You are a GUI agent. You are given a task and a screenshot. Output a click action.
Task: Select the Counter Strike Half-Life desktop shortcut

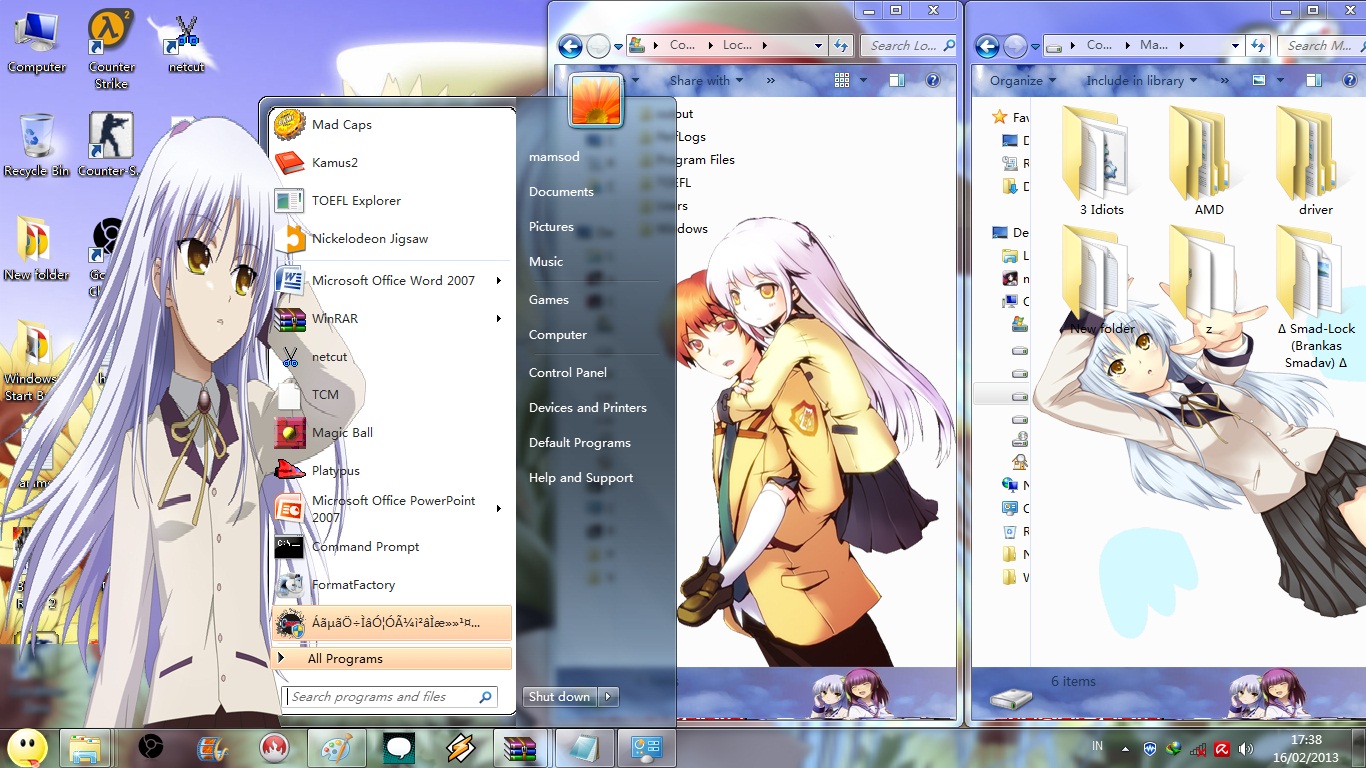coord(111,50)
